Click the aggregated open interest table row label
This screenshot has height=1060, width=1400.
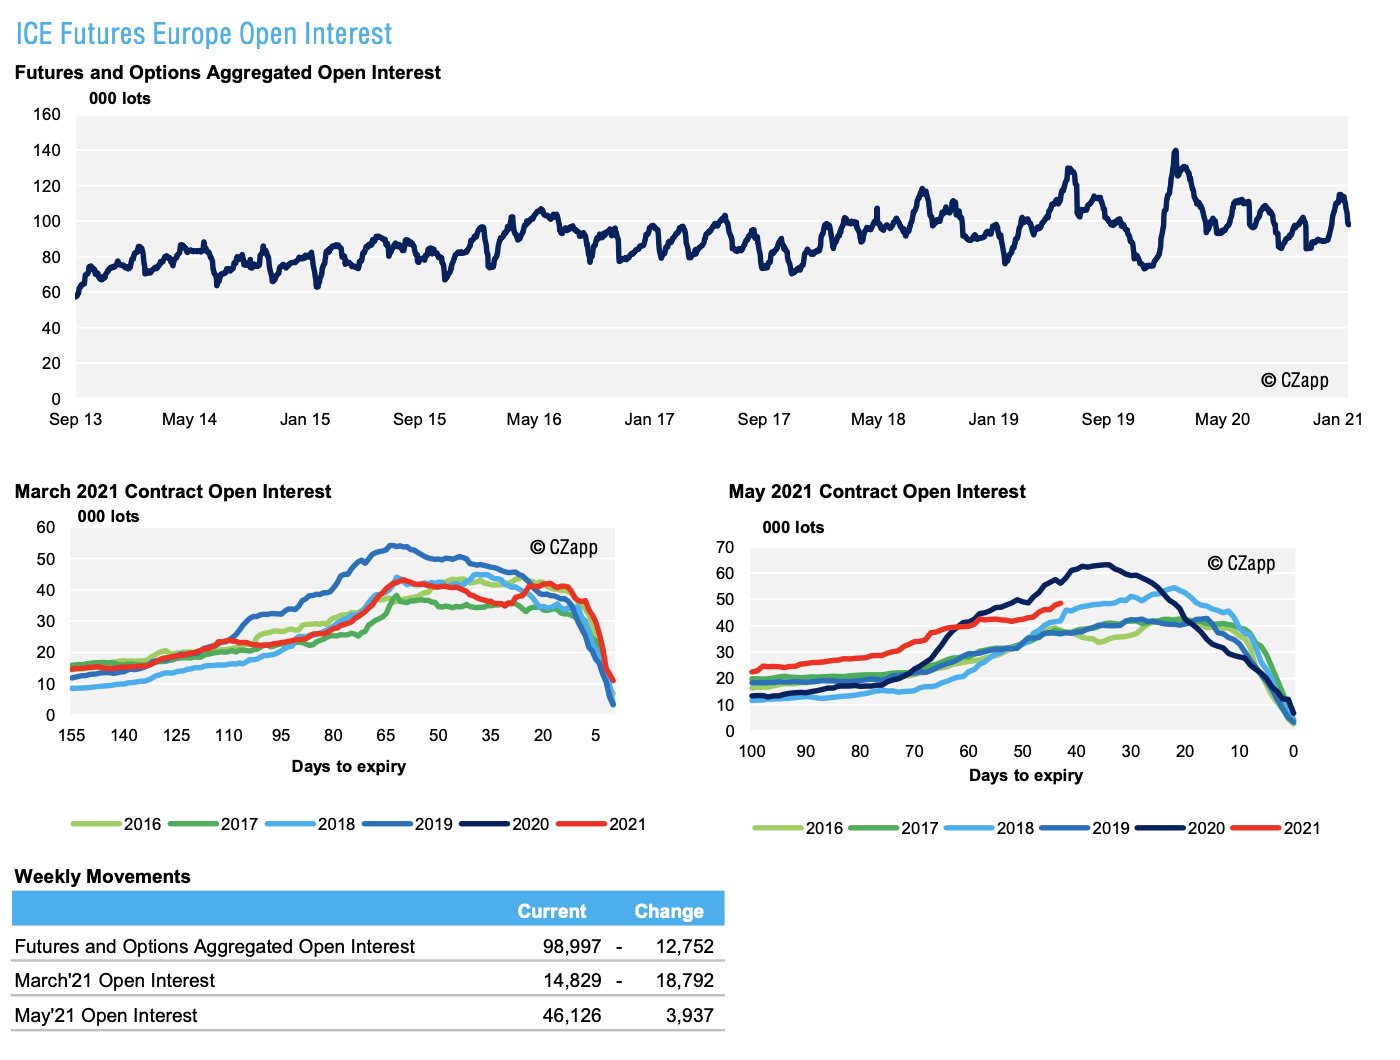215,946
